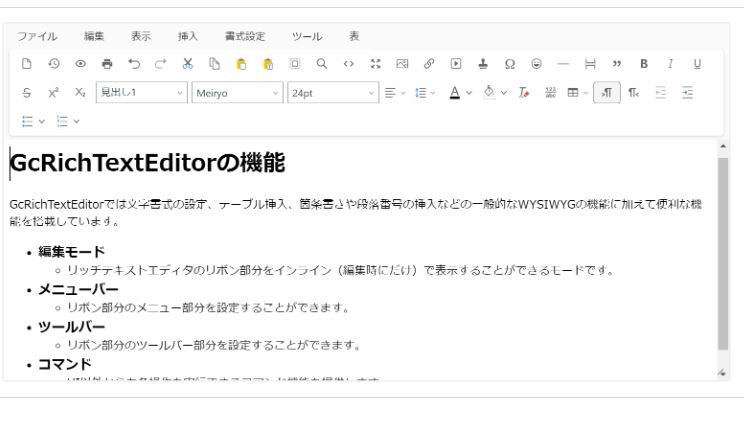Insert media using the play icon
The image size is (744, 423).
456,64
